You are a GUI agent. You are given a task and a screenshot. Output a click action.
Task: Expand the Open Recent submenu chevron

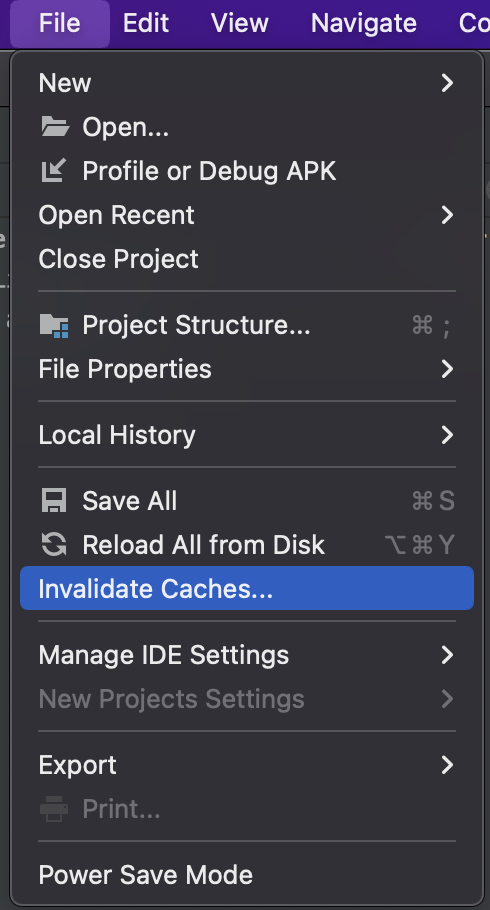point(447,215)
